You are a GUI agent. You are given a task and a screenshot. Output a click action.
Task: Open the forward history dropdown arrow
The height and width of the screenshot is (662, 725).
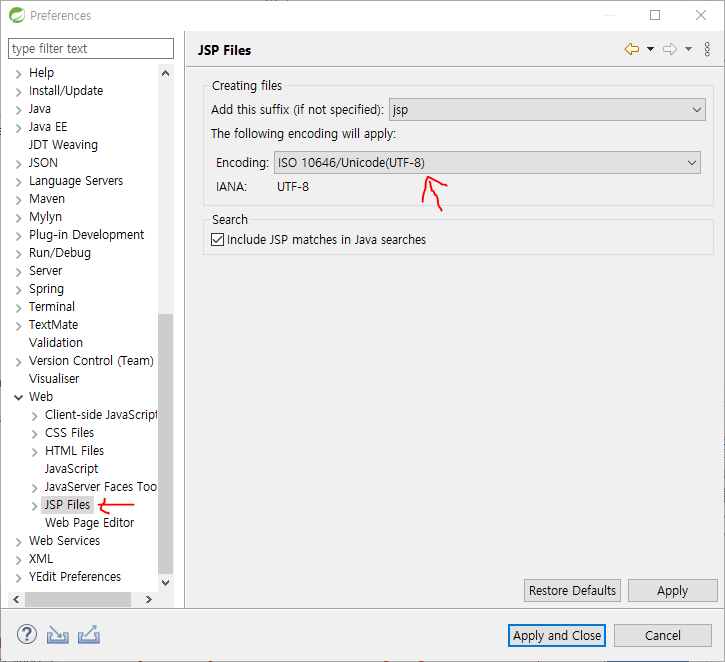tap(688, 49)
